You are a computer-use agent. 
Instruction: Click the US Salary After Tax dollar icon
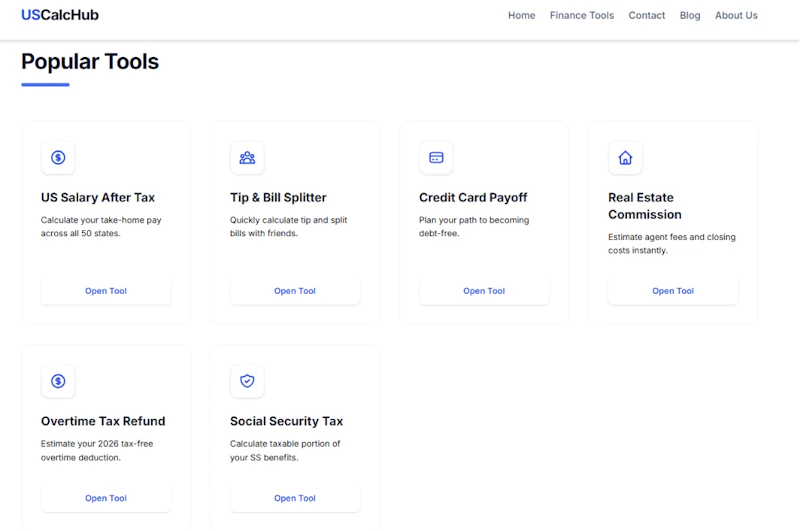pos(58,158)
